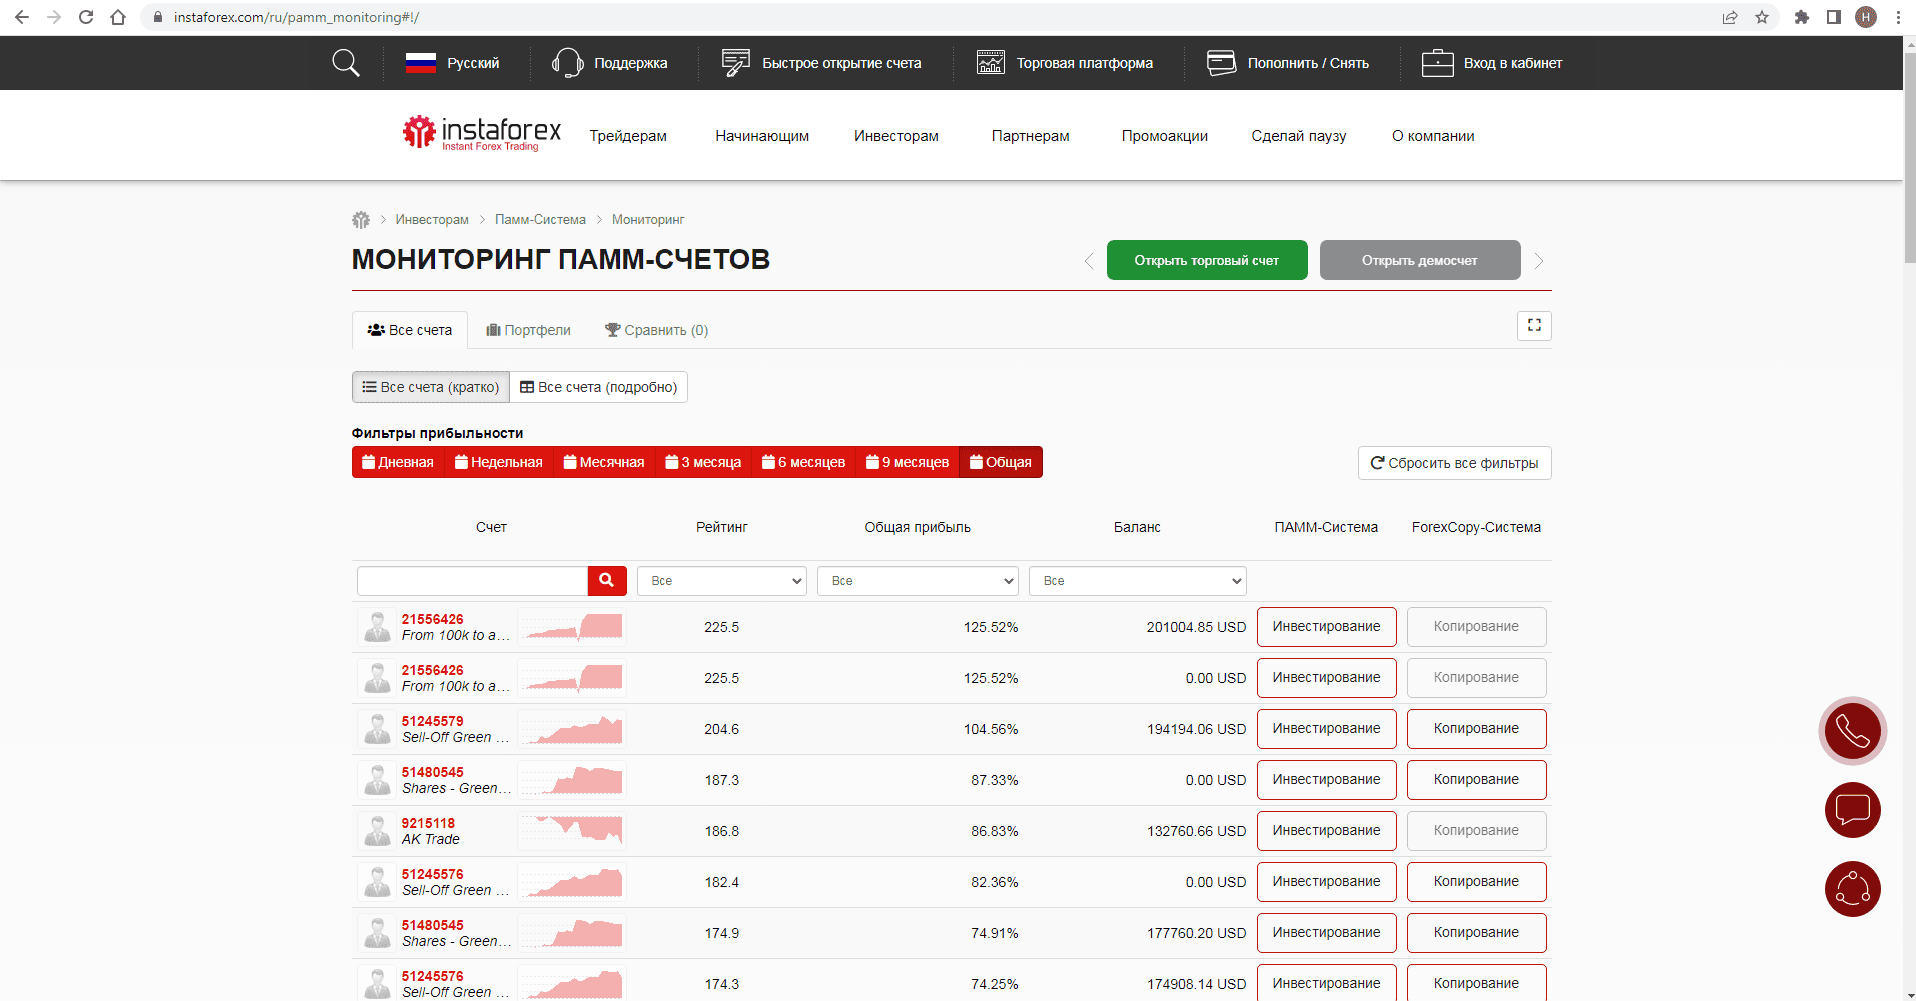
Task: Open the Партнерам navigation menu
Action: pyautogui.click(x=1031, y=136)
